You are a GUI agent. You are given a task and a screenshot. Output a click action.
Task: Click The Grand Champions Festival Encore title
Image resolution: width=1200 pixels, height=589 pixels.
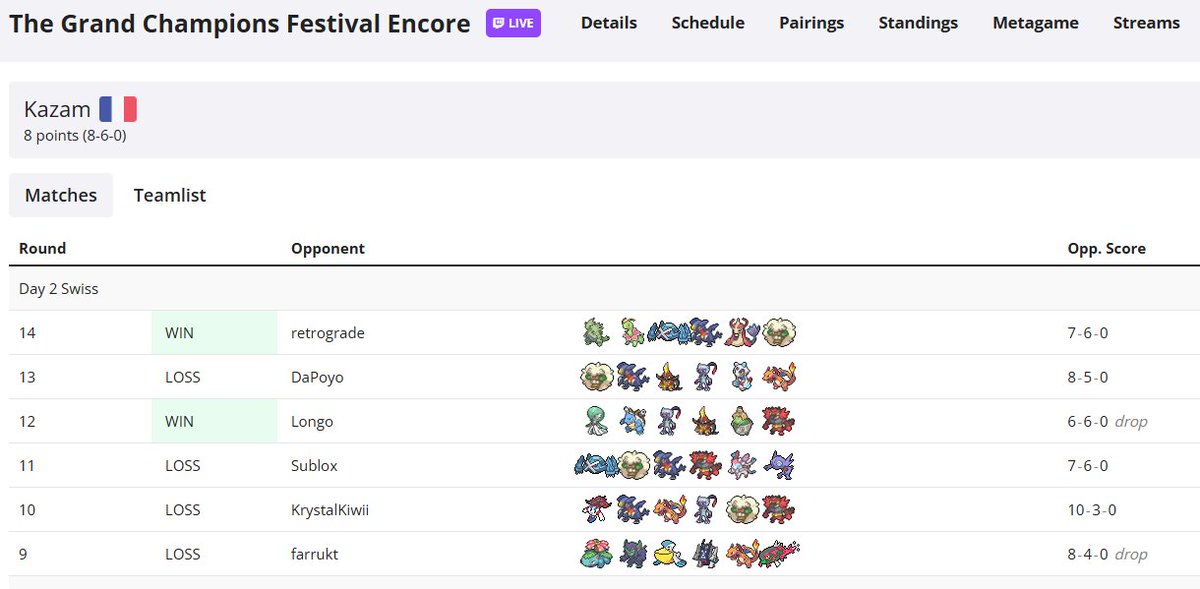click(240, 23)
